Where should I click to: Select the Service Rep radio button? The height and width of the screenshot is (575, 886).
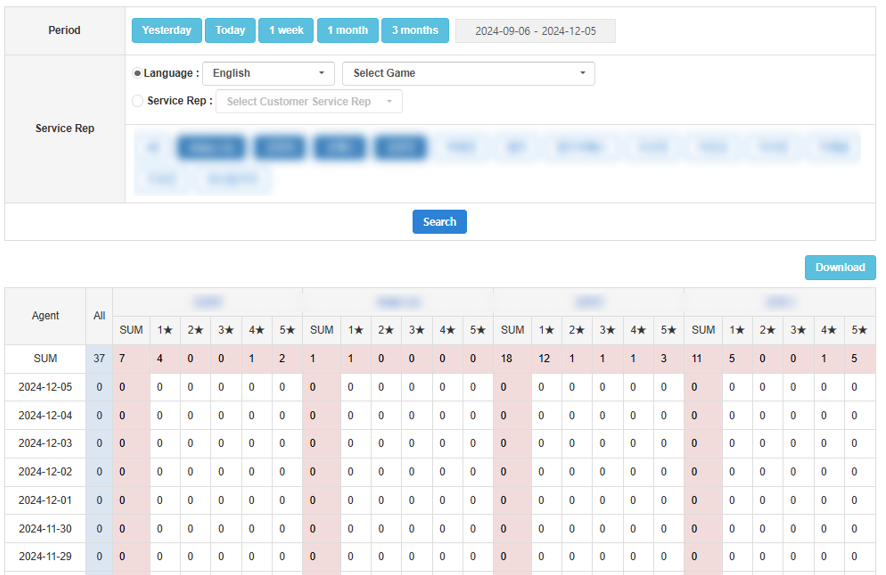(138, 101)
